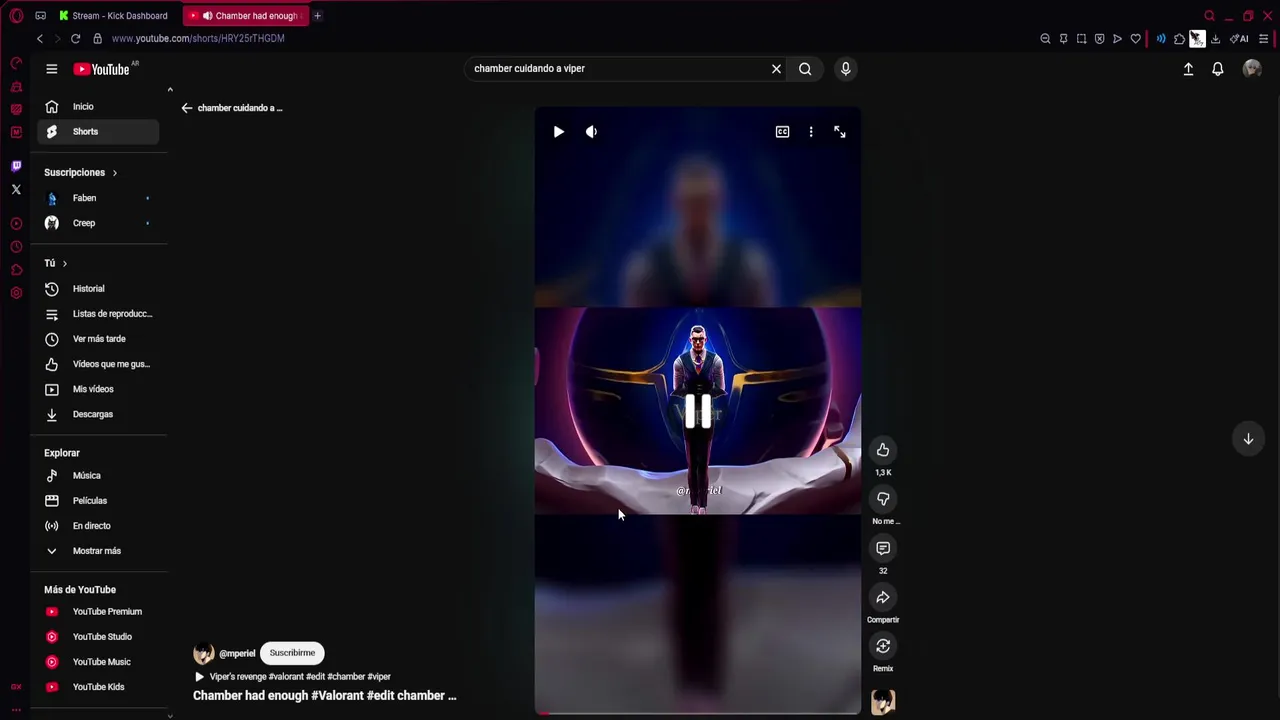Open Opera easy setup sliders icon
The image size is (1280, 720).
(1263, 39)
